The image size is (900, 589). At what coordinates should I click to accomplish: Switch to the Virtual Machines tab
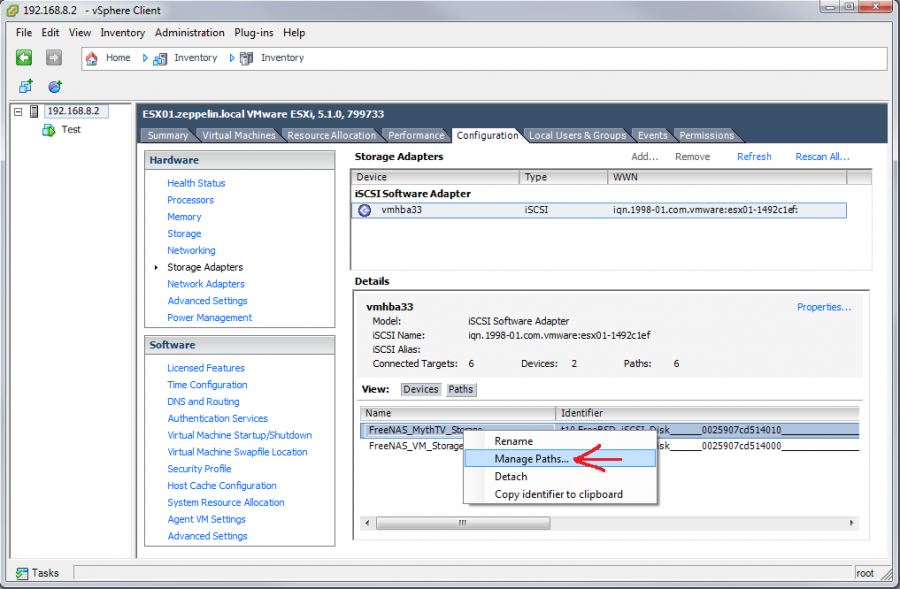point(239,135)
